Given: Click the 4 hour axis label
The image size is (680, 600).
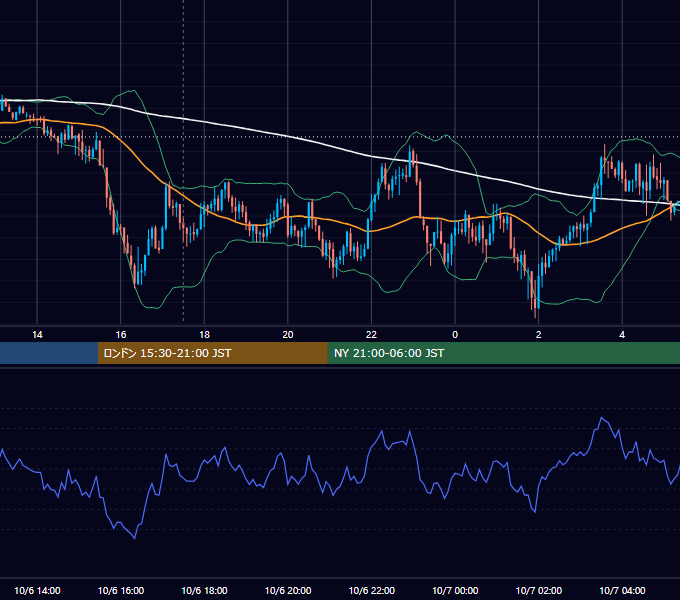Looking at the screenshot, I should click(x=622, y=335).
